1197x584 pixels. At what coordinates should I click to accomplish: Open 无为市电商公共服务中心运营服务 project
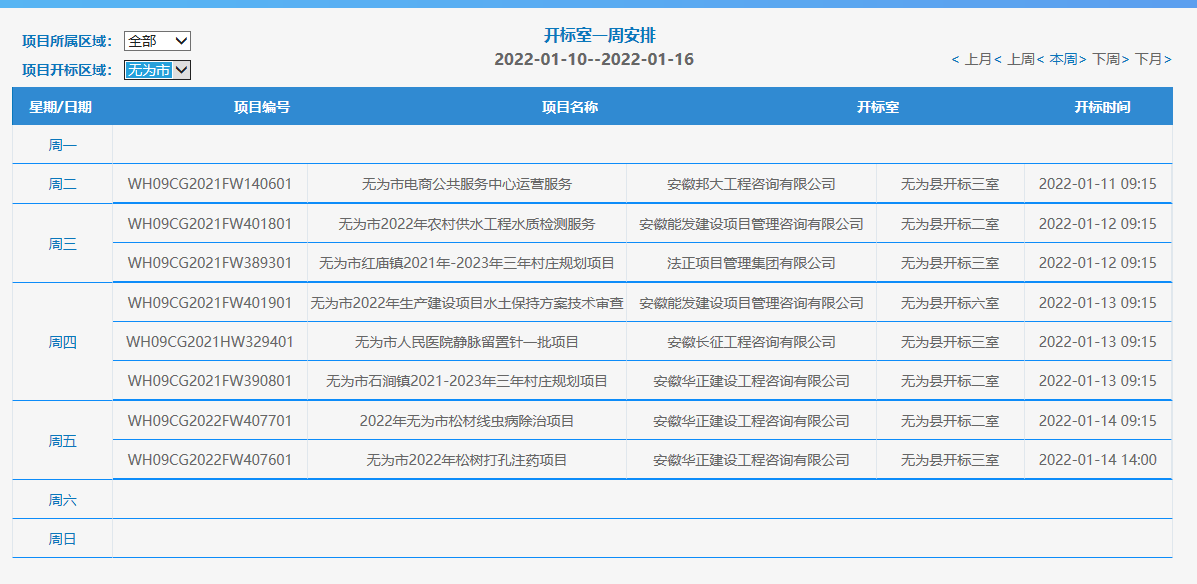pyautogui.click(x=467, y=184)
